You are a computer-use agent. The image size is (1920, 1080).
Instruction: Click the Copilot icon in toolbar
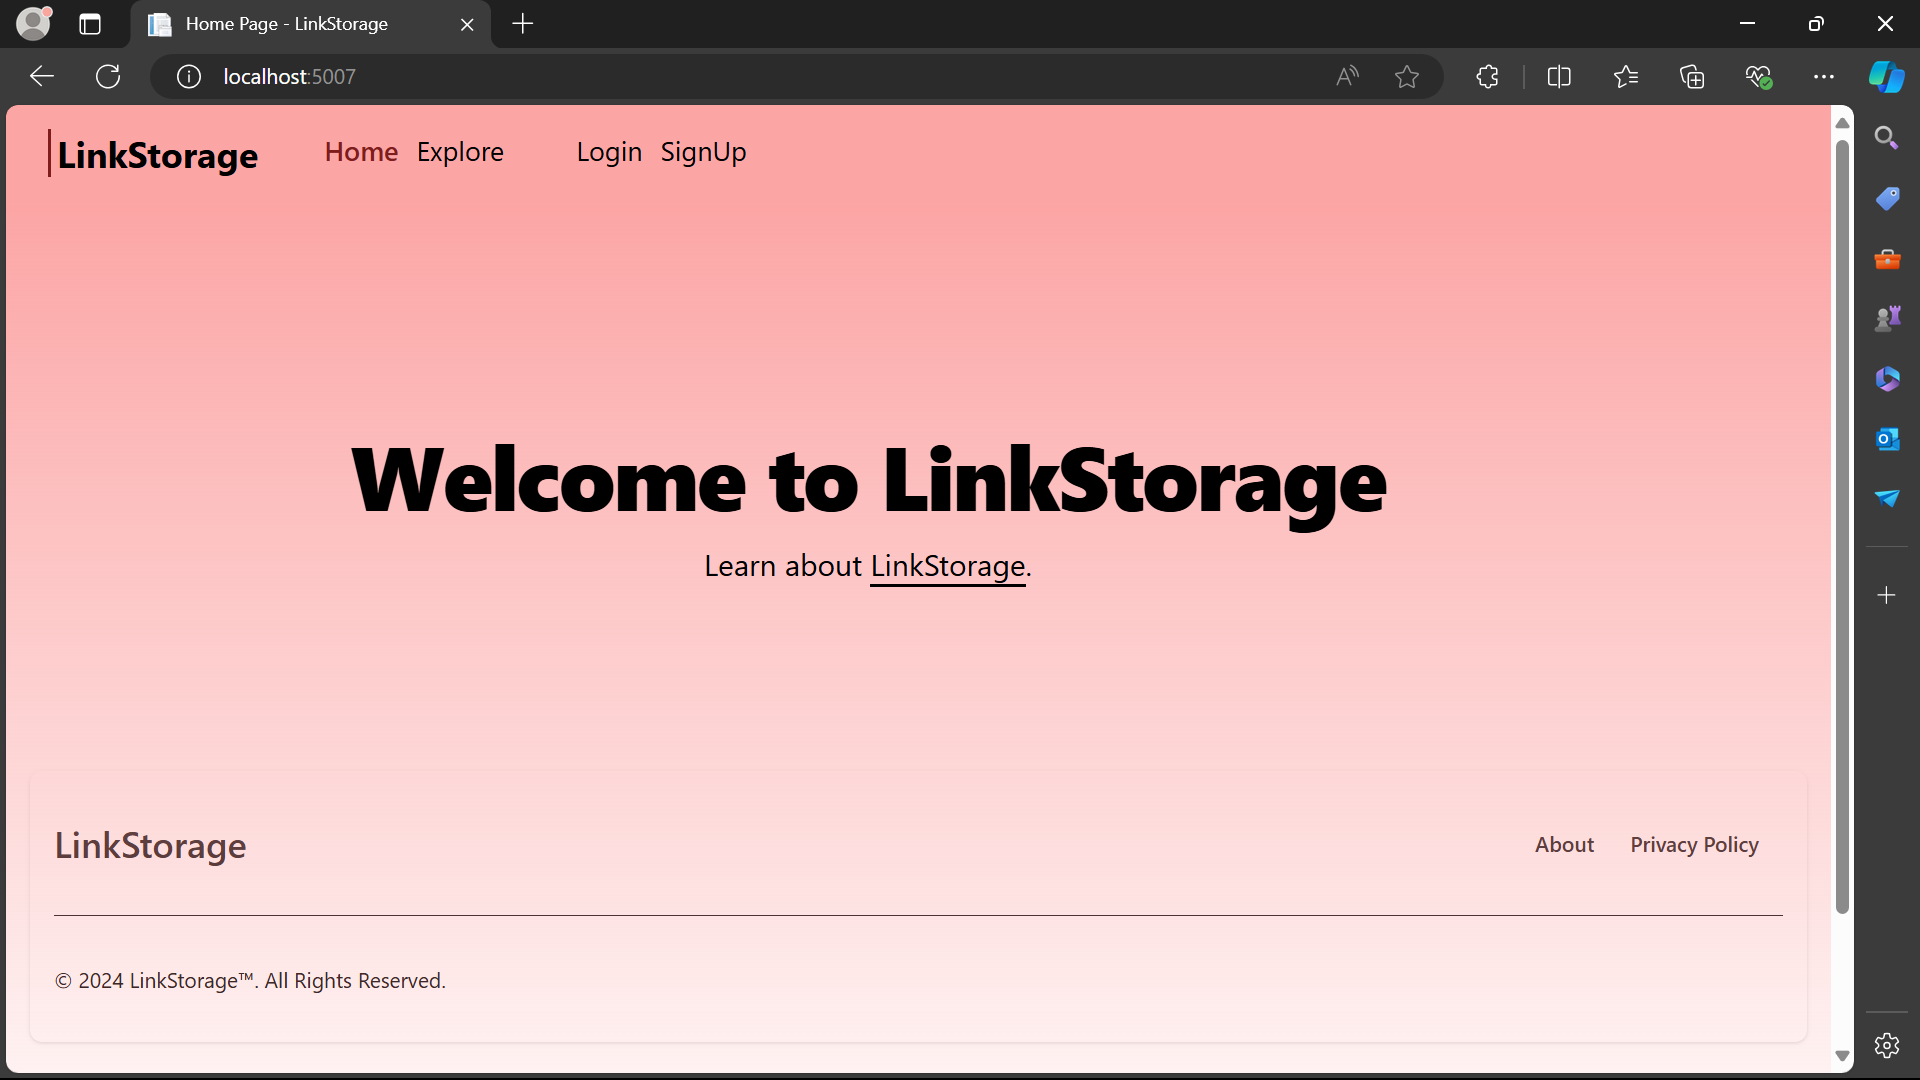pos(1886,77)
